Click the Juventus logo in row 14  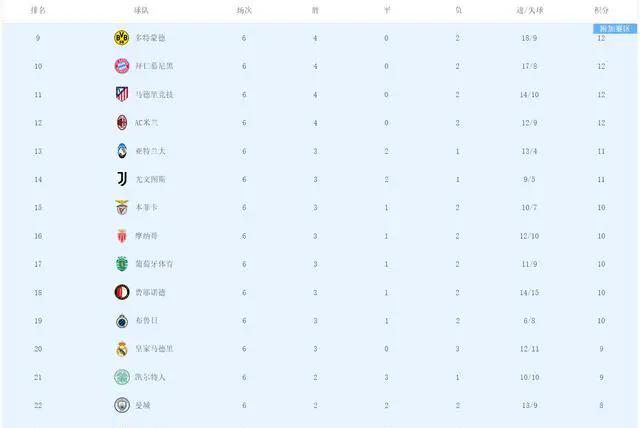pyautogui.click(x=122, y=179)
